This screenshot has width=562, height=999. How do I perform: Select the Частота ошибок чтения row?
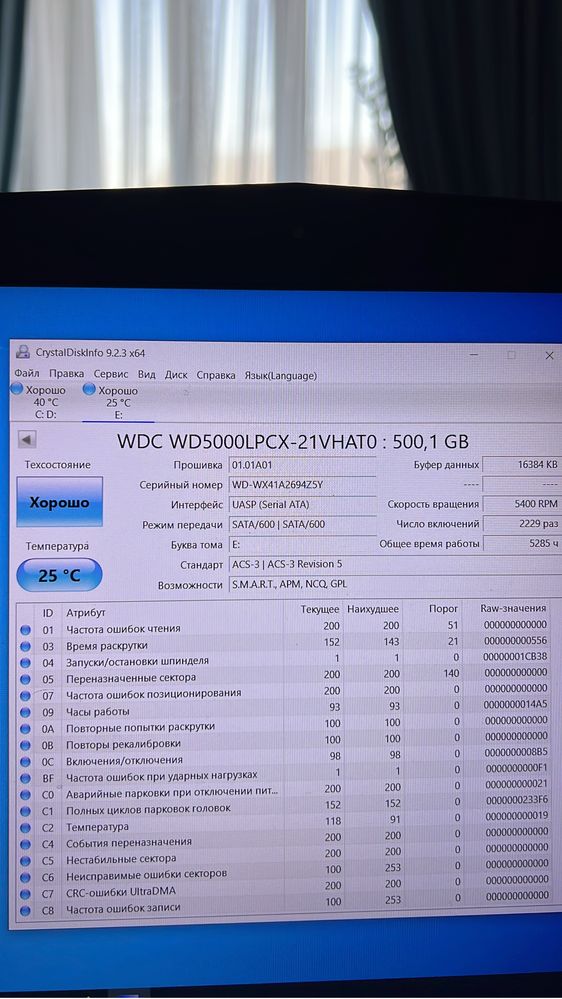(x=284, y=627)
